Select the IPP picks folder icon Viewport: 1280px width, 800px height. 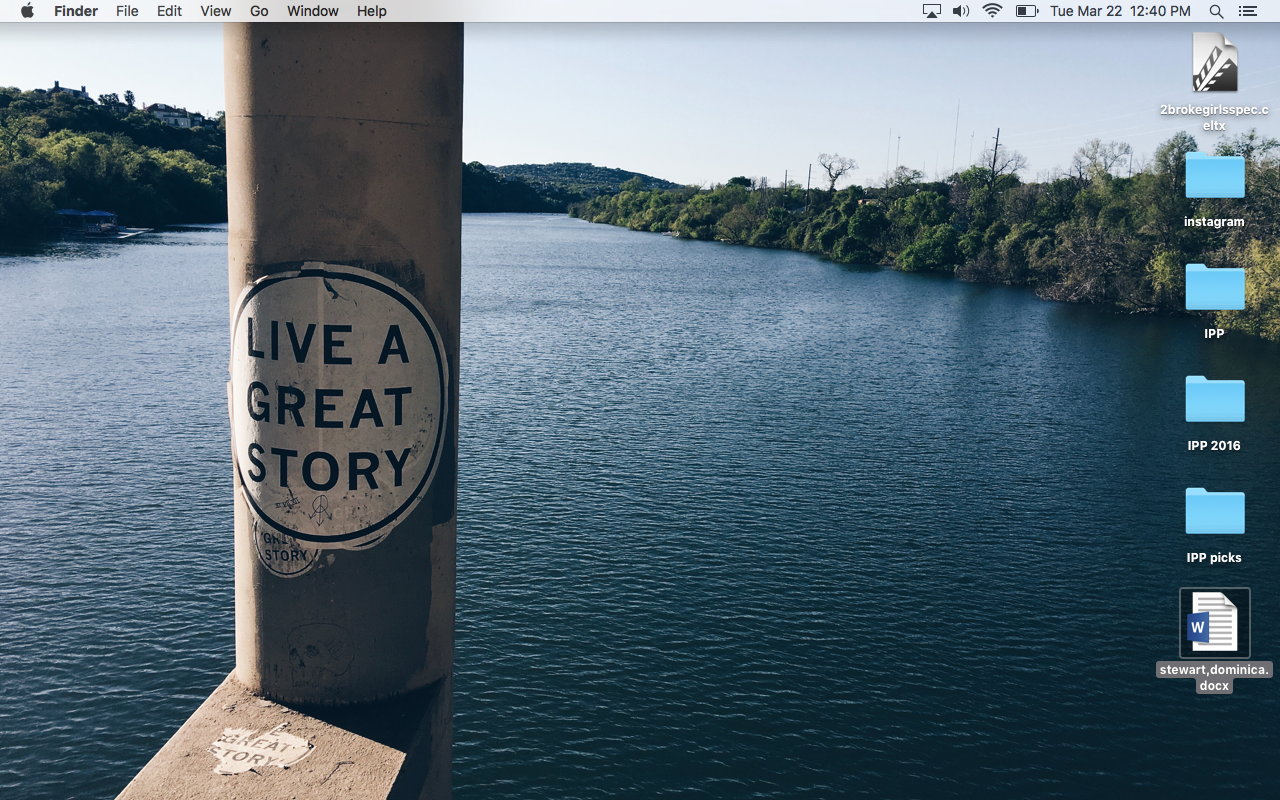click(x=1215, y=511)
